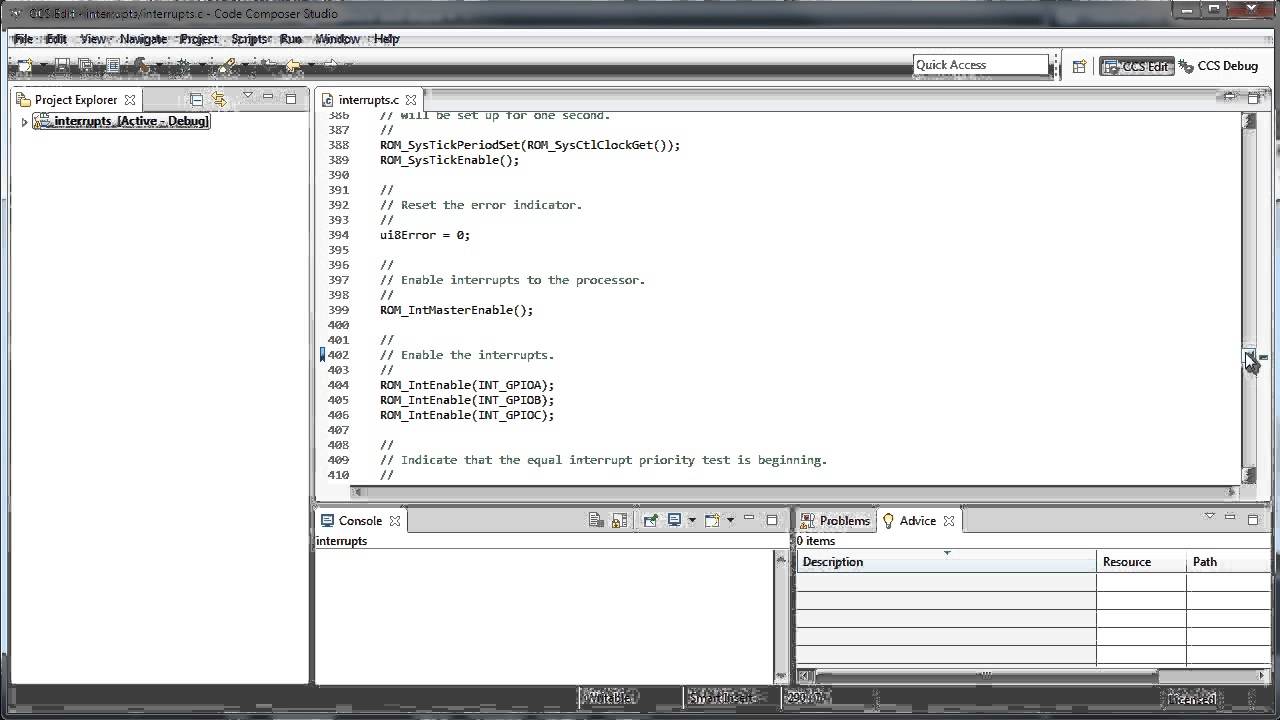This screenshot has width=1280, height=720.
Task: Click the Build hammer icon
Action: pyautogui.click(x=142, y=65)
